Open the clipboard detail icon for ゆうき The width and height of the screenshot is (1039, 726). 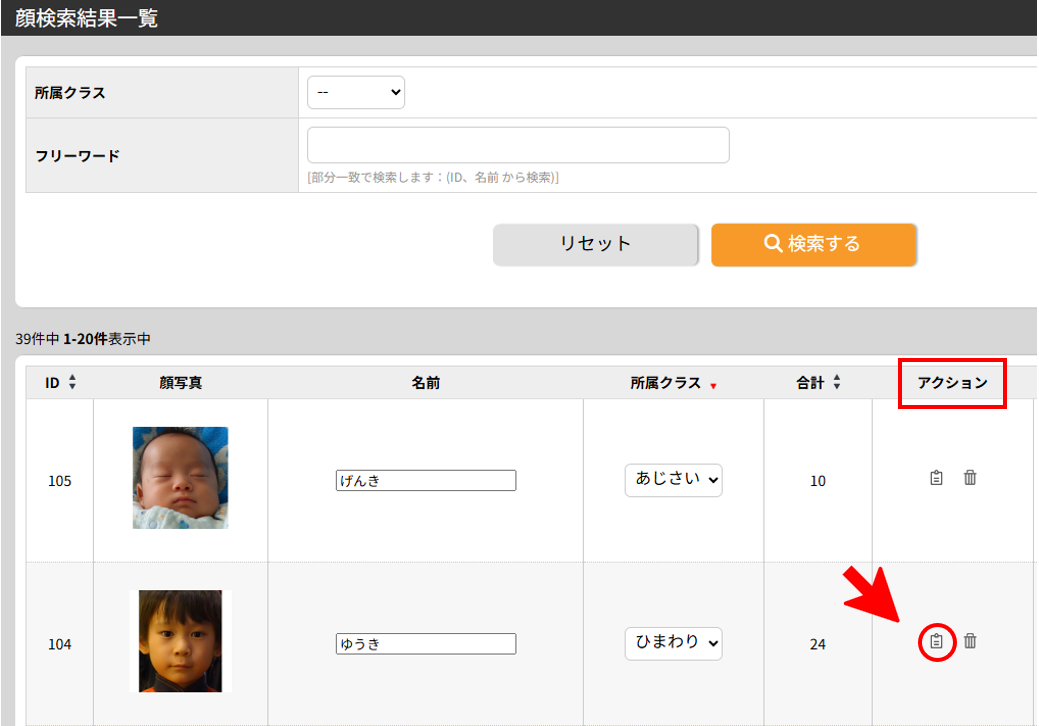click(936, 641)
